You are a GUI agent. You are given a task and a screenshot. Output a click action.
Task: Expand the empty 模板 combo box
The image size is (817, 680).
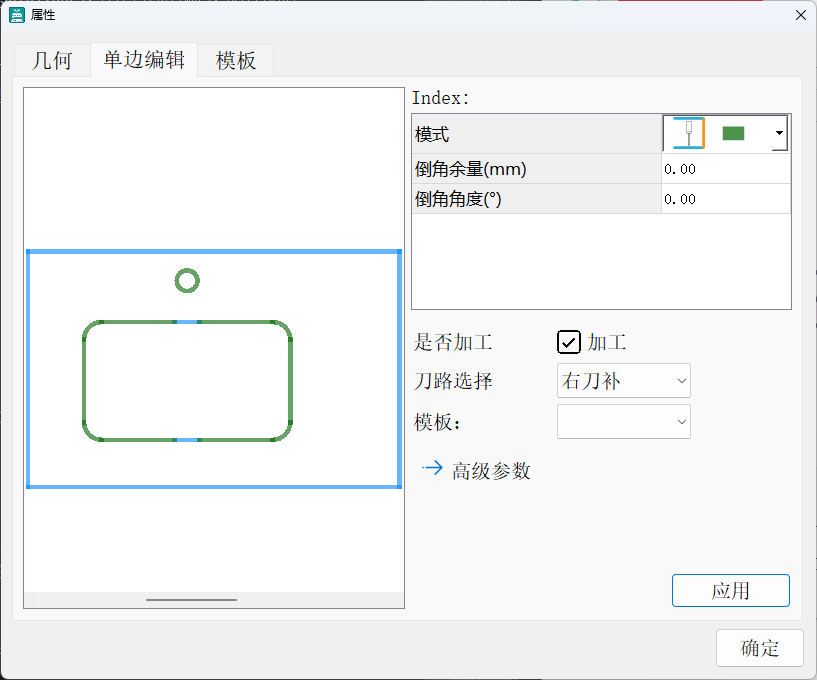pyautogui.click(x=623, y=422)
